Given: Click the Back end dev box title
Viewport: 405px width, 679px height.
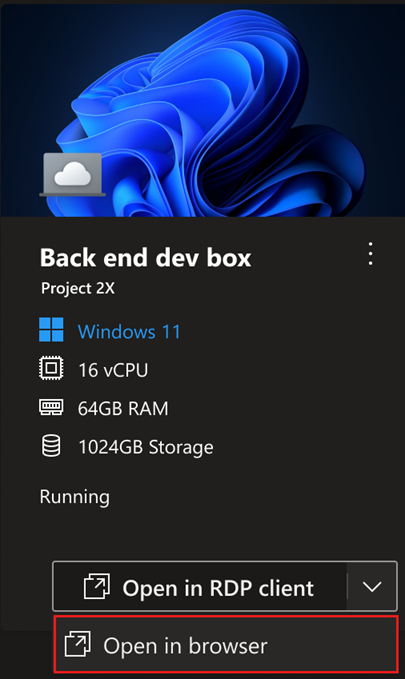Looking at the screenshot, I should click(146, 258).
